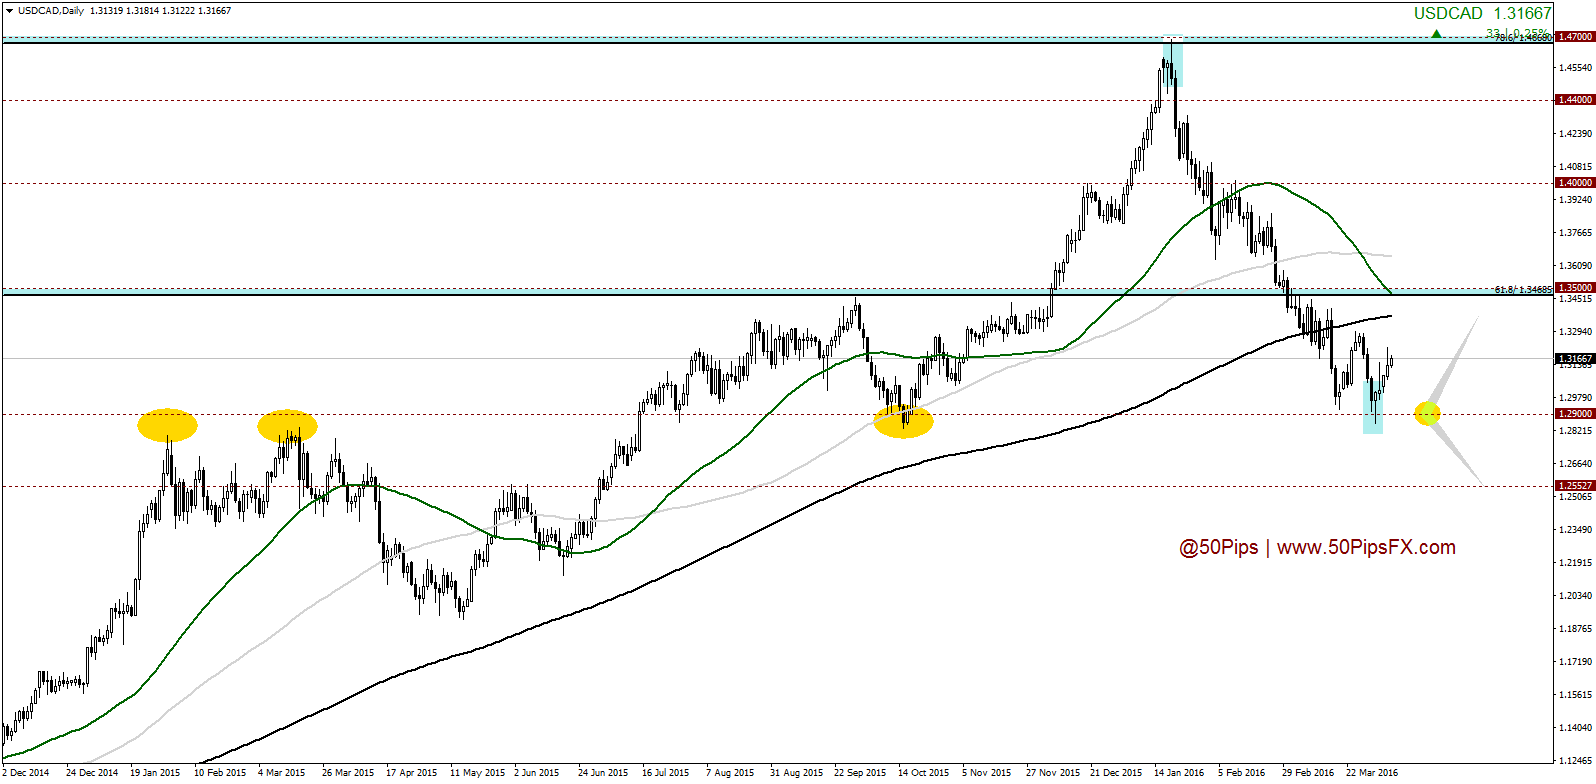
Task: Select the yellow ellipse over the Jan 2015 peak
Action: tap(167, 425)
